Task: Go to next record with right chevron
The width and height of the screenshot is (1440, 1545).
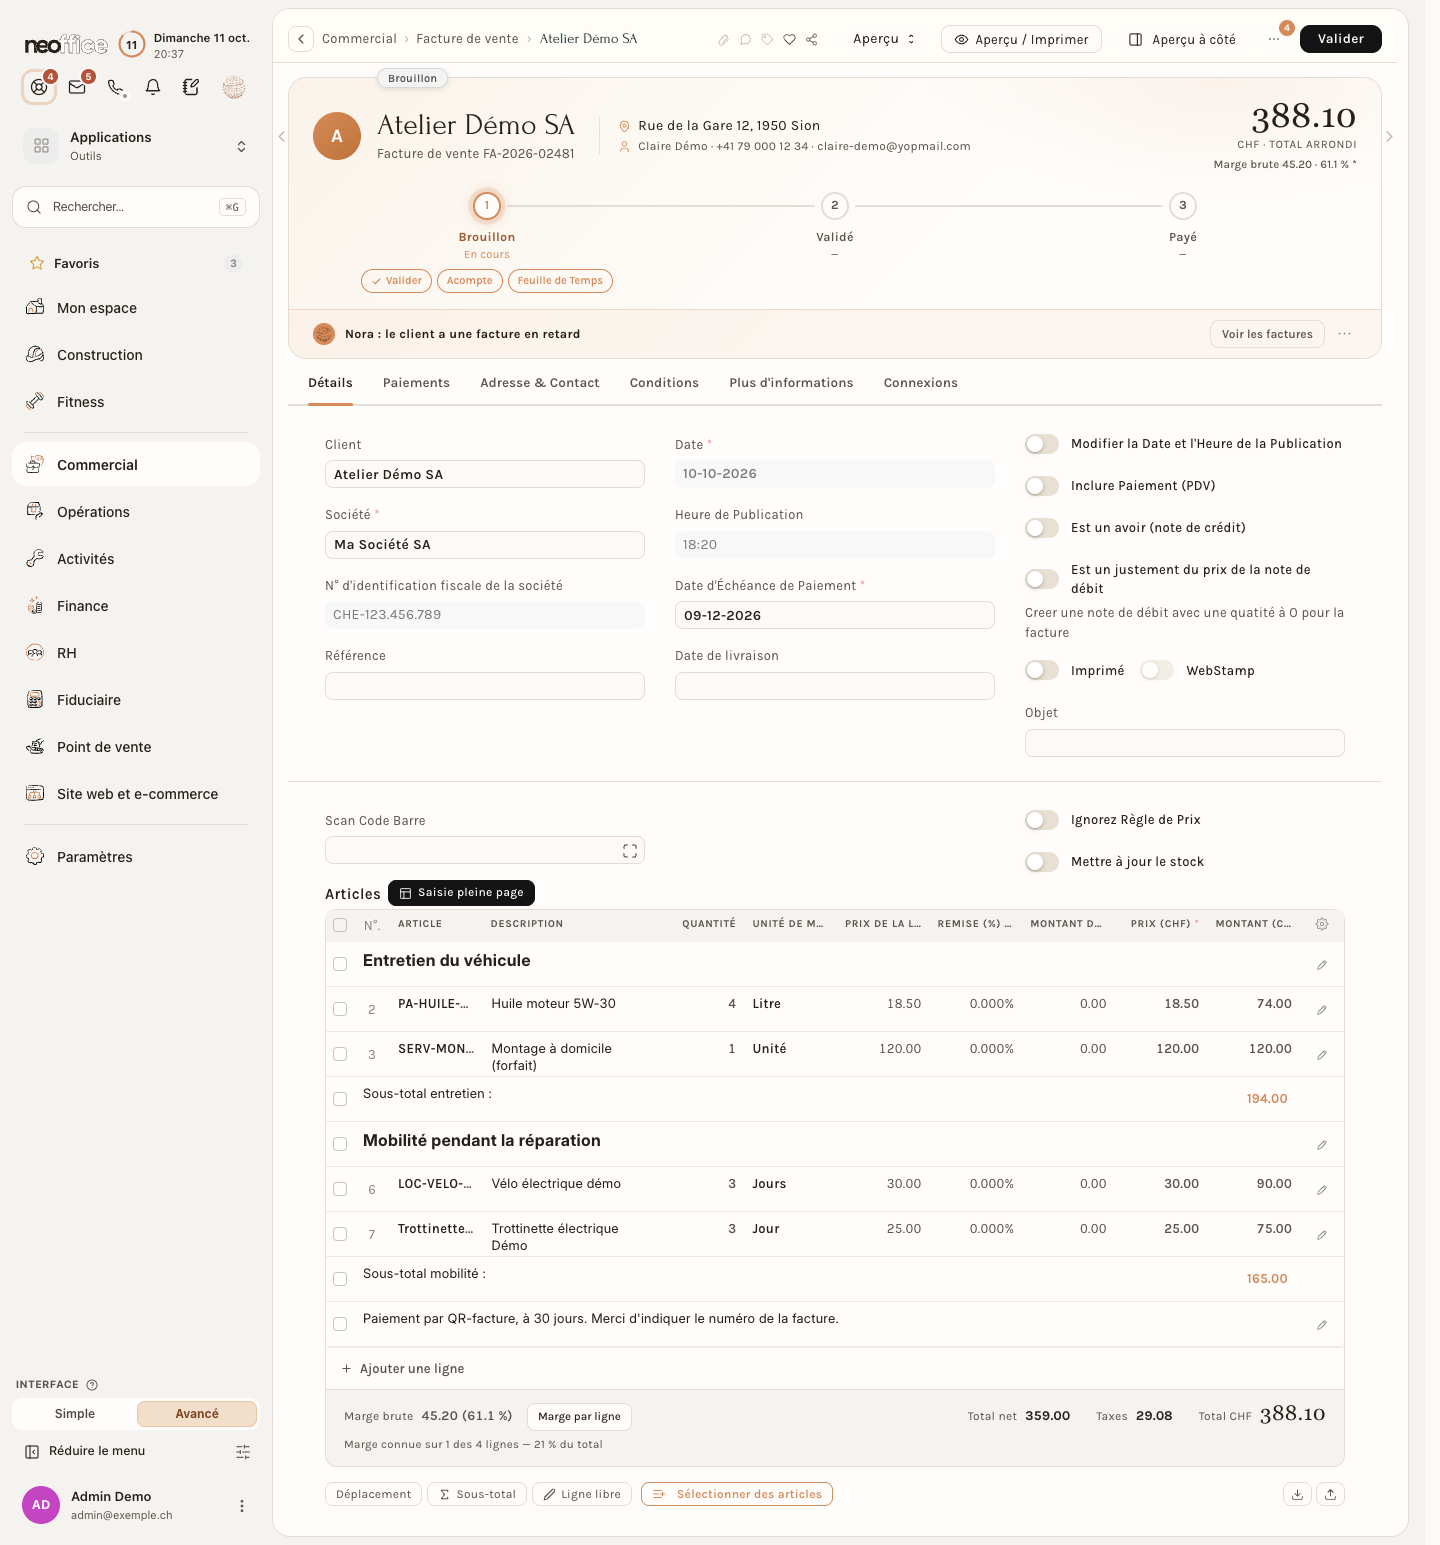Action: pos(1389,137)
